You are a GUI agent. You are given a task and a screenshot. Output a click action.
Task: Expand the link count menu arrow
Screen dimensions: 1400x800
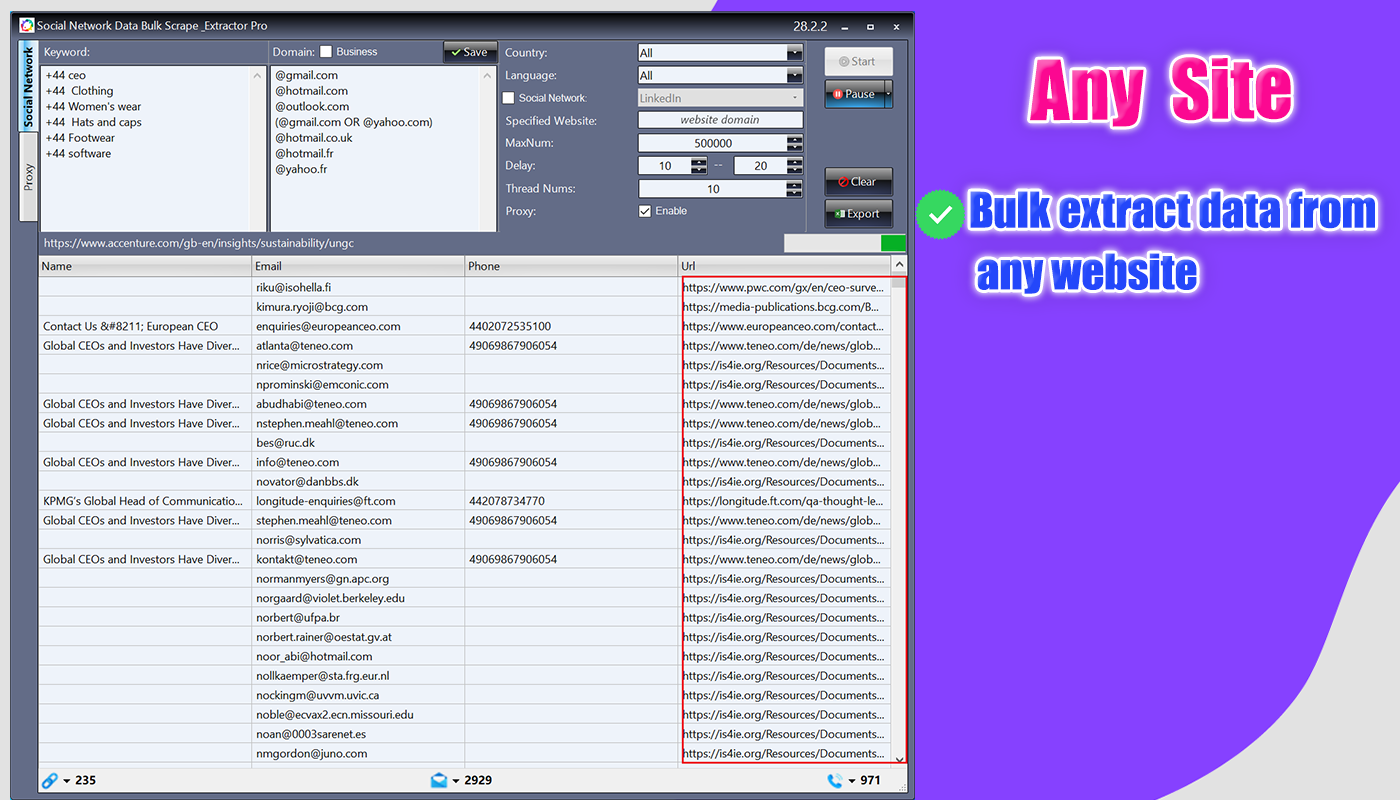(x=66, y=781)
